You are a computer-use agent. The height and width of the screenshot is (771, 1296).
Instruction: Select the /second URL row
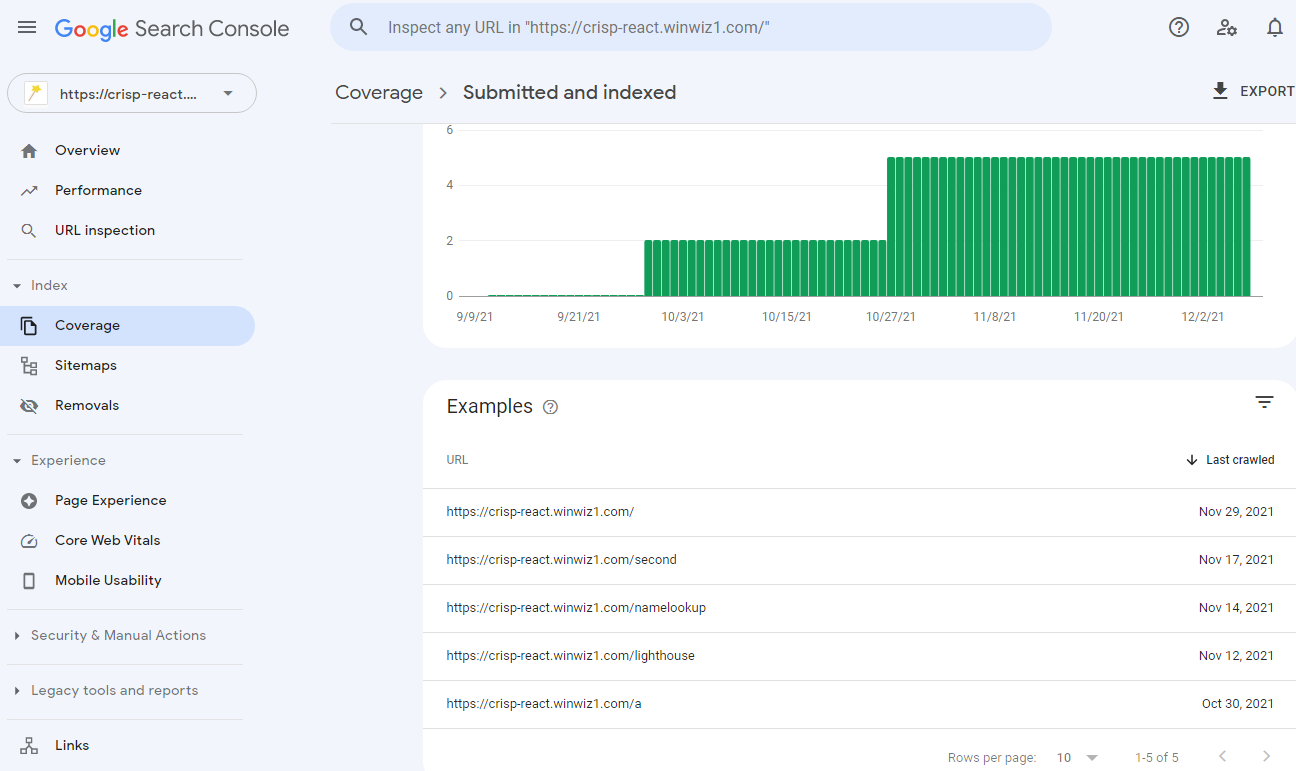pos(859,560)
